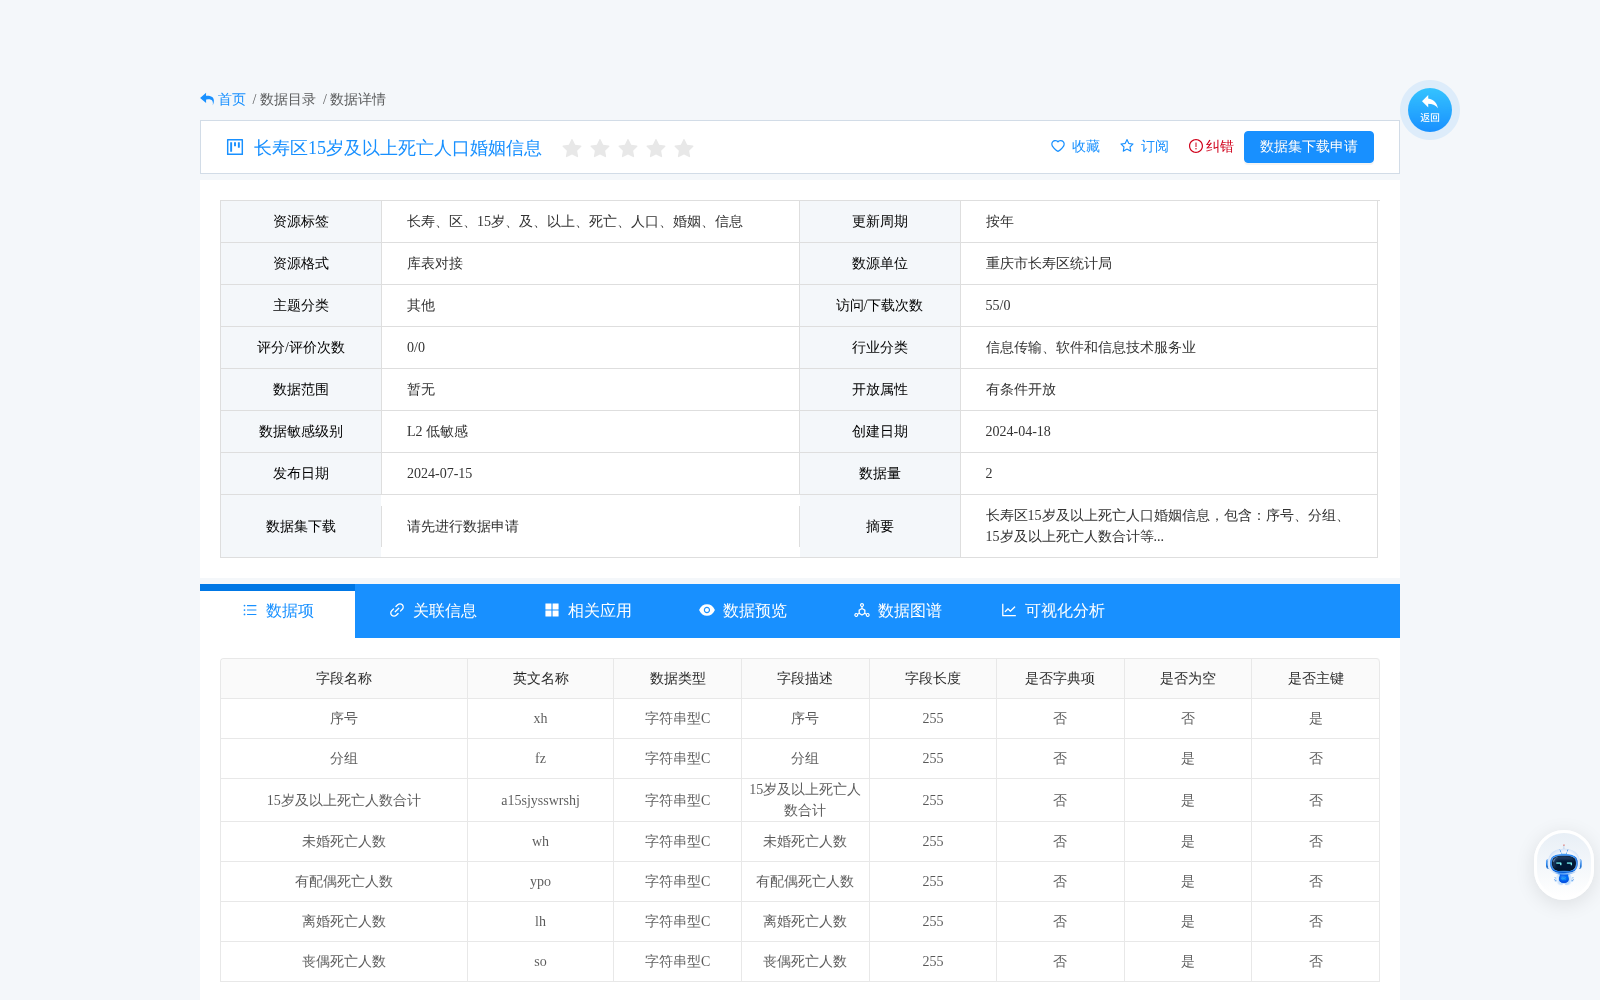The height and width of the screenshot is (1000, 1600).
Task: Click the so English name cell
Action: pyautogui.click(x=541, y=961)
